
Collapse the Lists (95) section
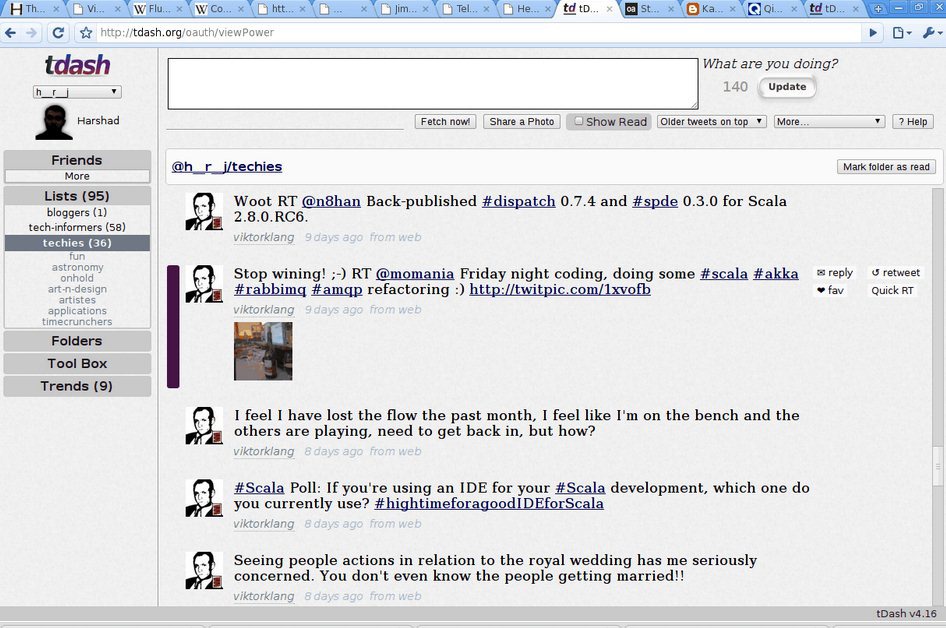[x=77, y=196]
